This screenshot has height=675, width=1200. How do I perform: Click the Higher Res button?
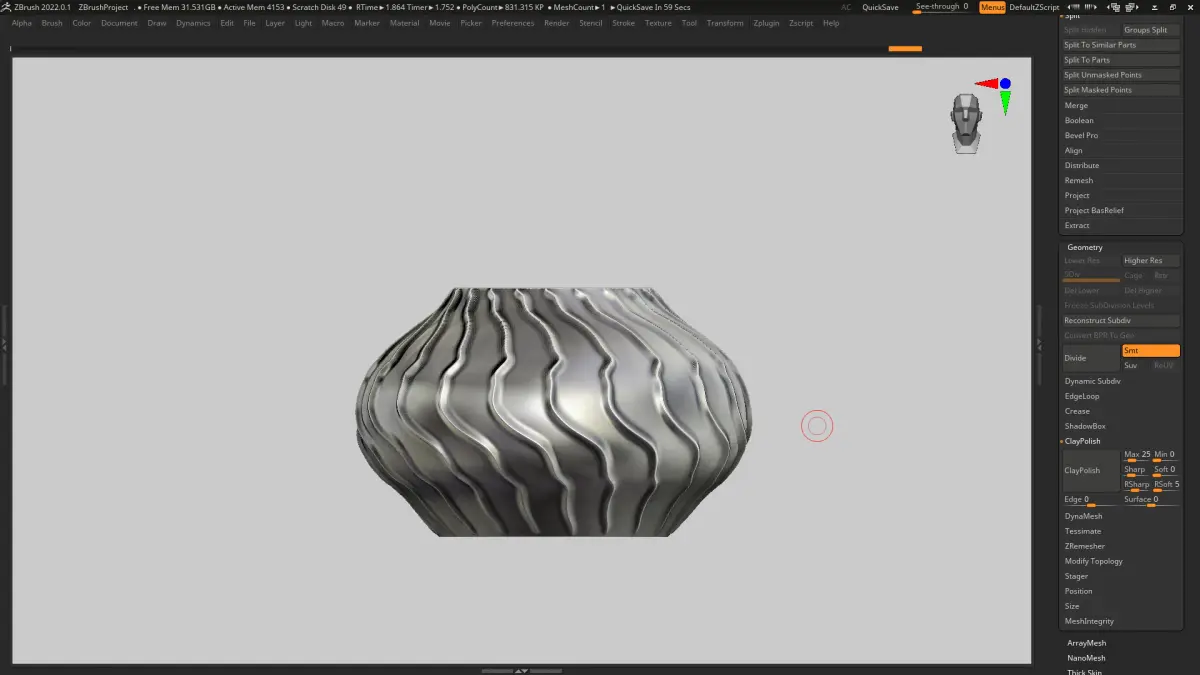pyautogui.click(x=1151, y=260)
